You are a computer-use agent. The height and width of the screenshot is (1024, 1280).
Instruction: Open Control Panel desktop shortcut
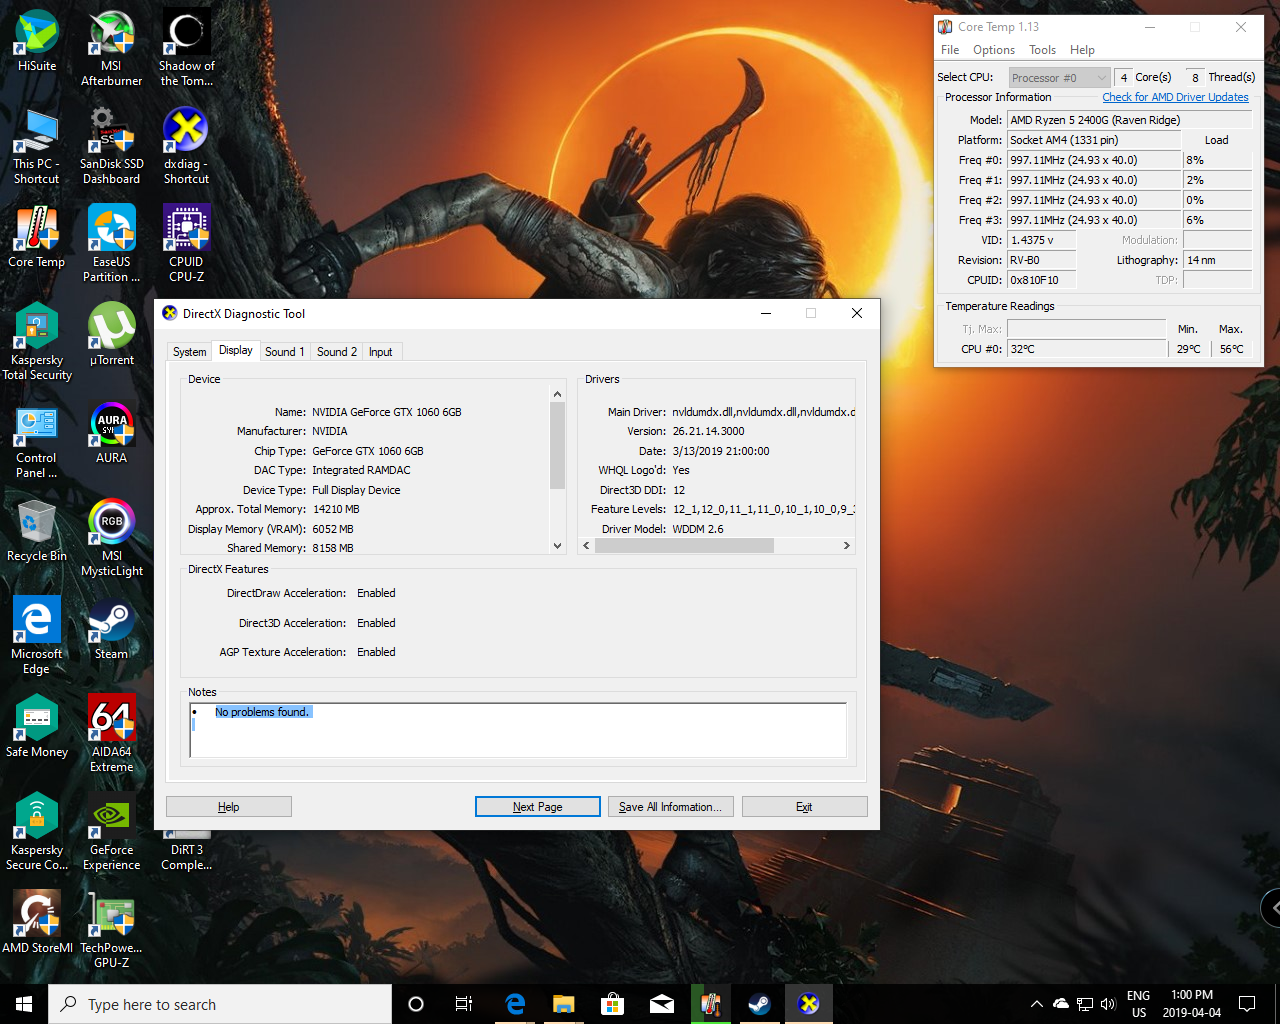pos(37,440)
